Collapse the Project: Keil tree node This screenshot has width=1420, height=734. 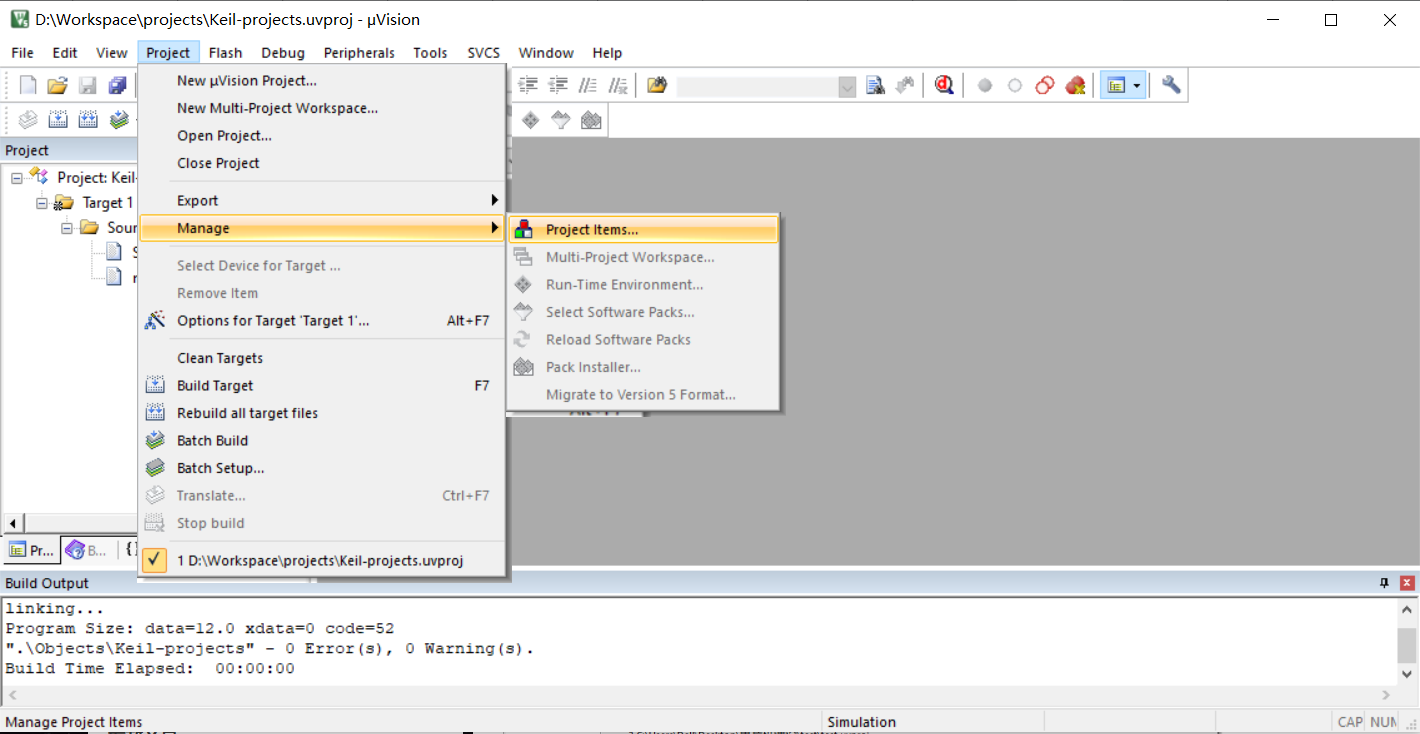tap(17, 177)
